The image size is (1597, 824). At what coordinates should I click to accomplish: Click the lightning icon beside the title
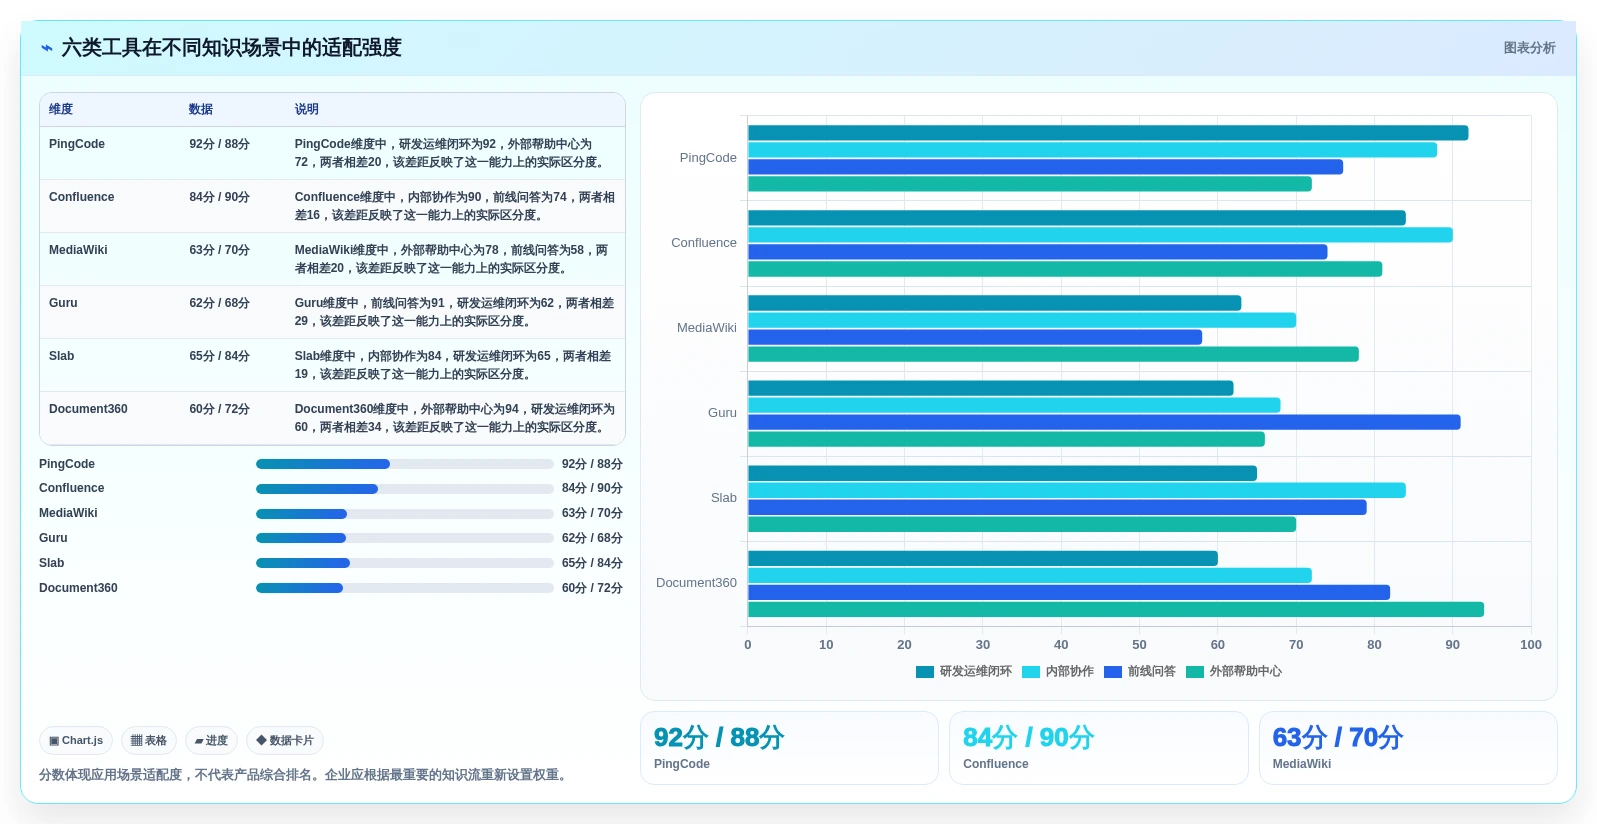47,48
